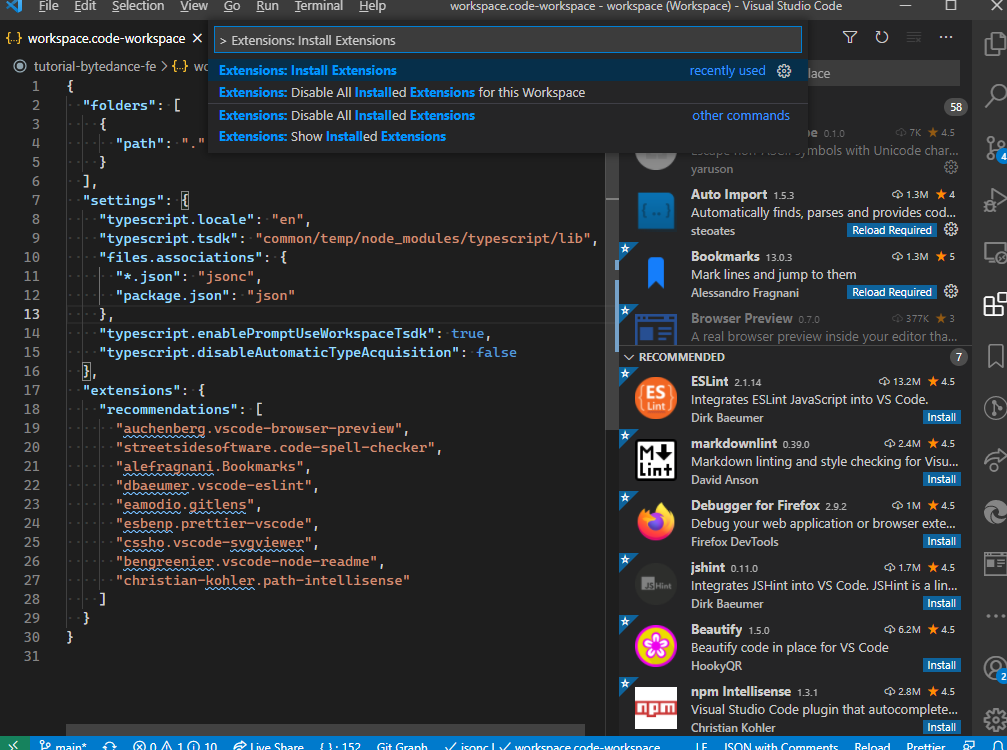Choose Extensions: Show Installed Extensions command

507,137
